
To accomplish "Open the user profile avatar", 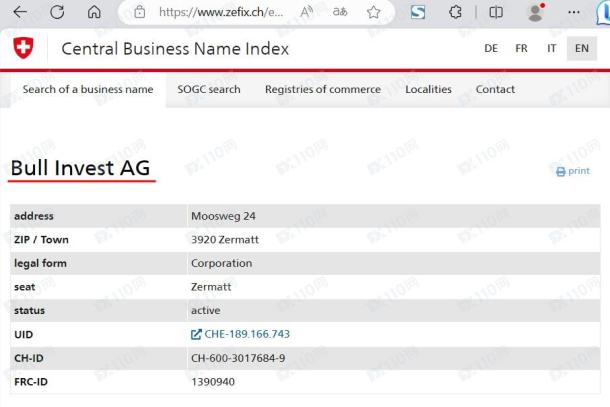I will coord(536,12).
